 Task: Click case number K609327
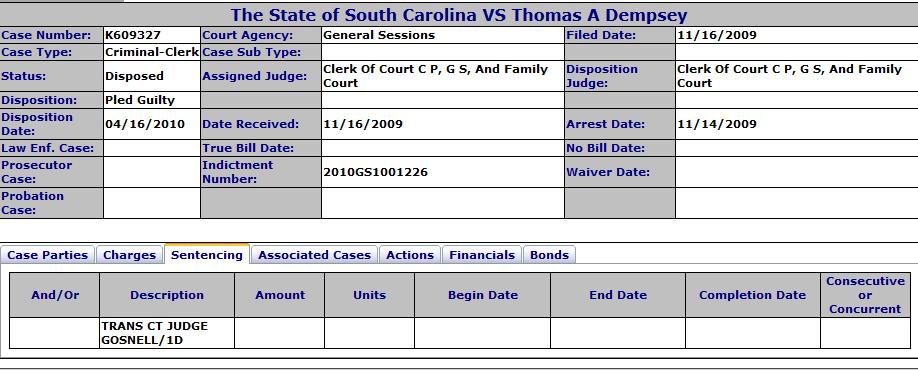coord(133,35)
